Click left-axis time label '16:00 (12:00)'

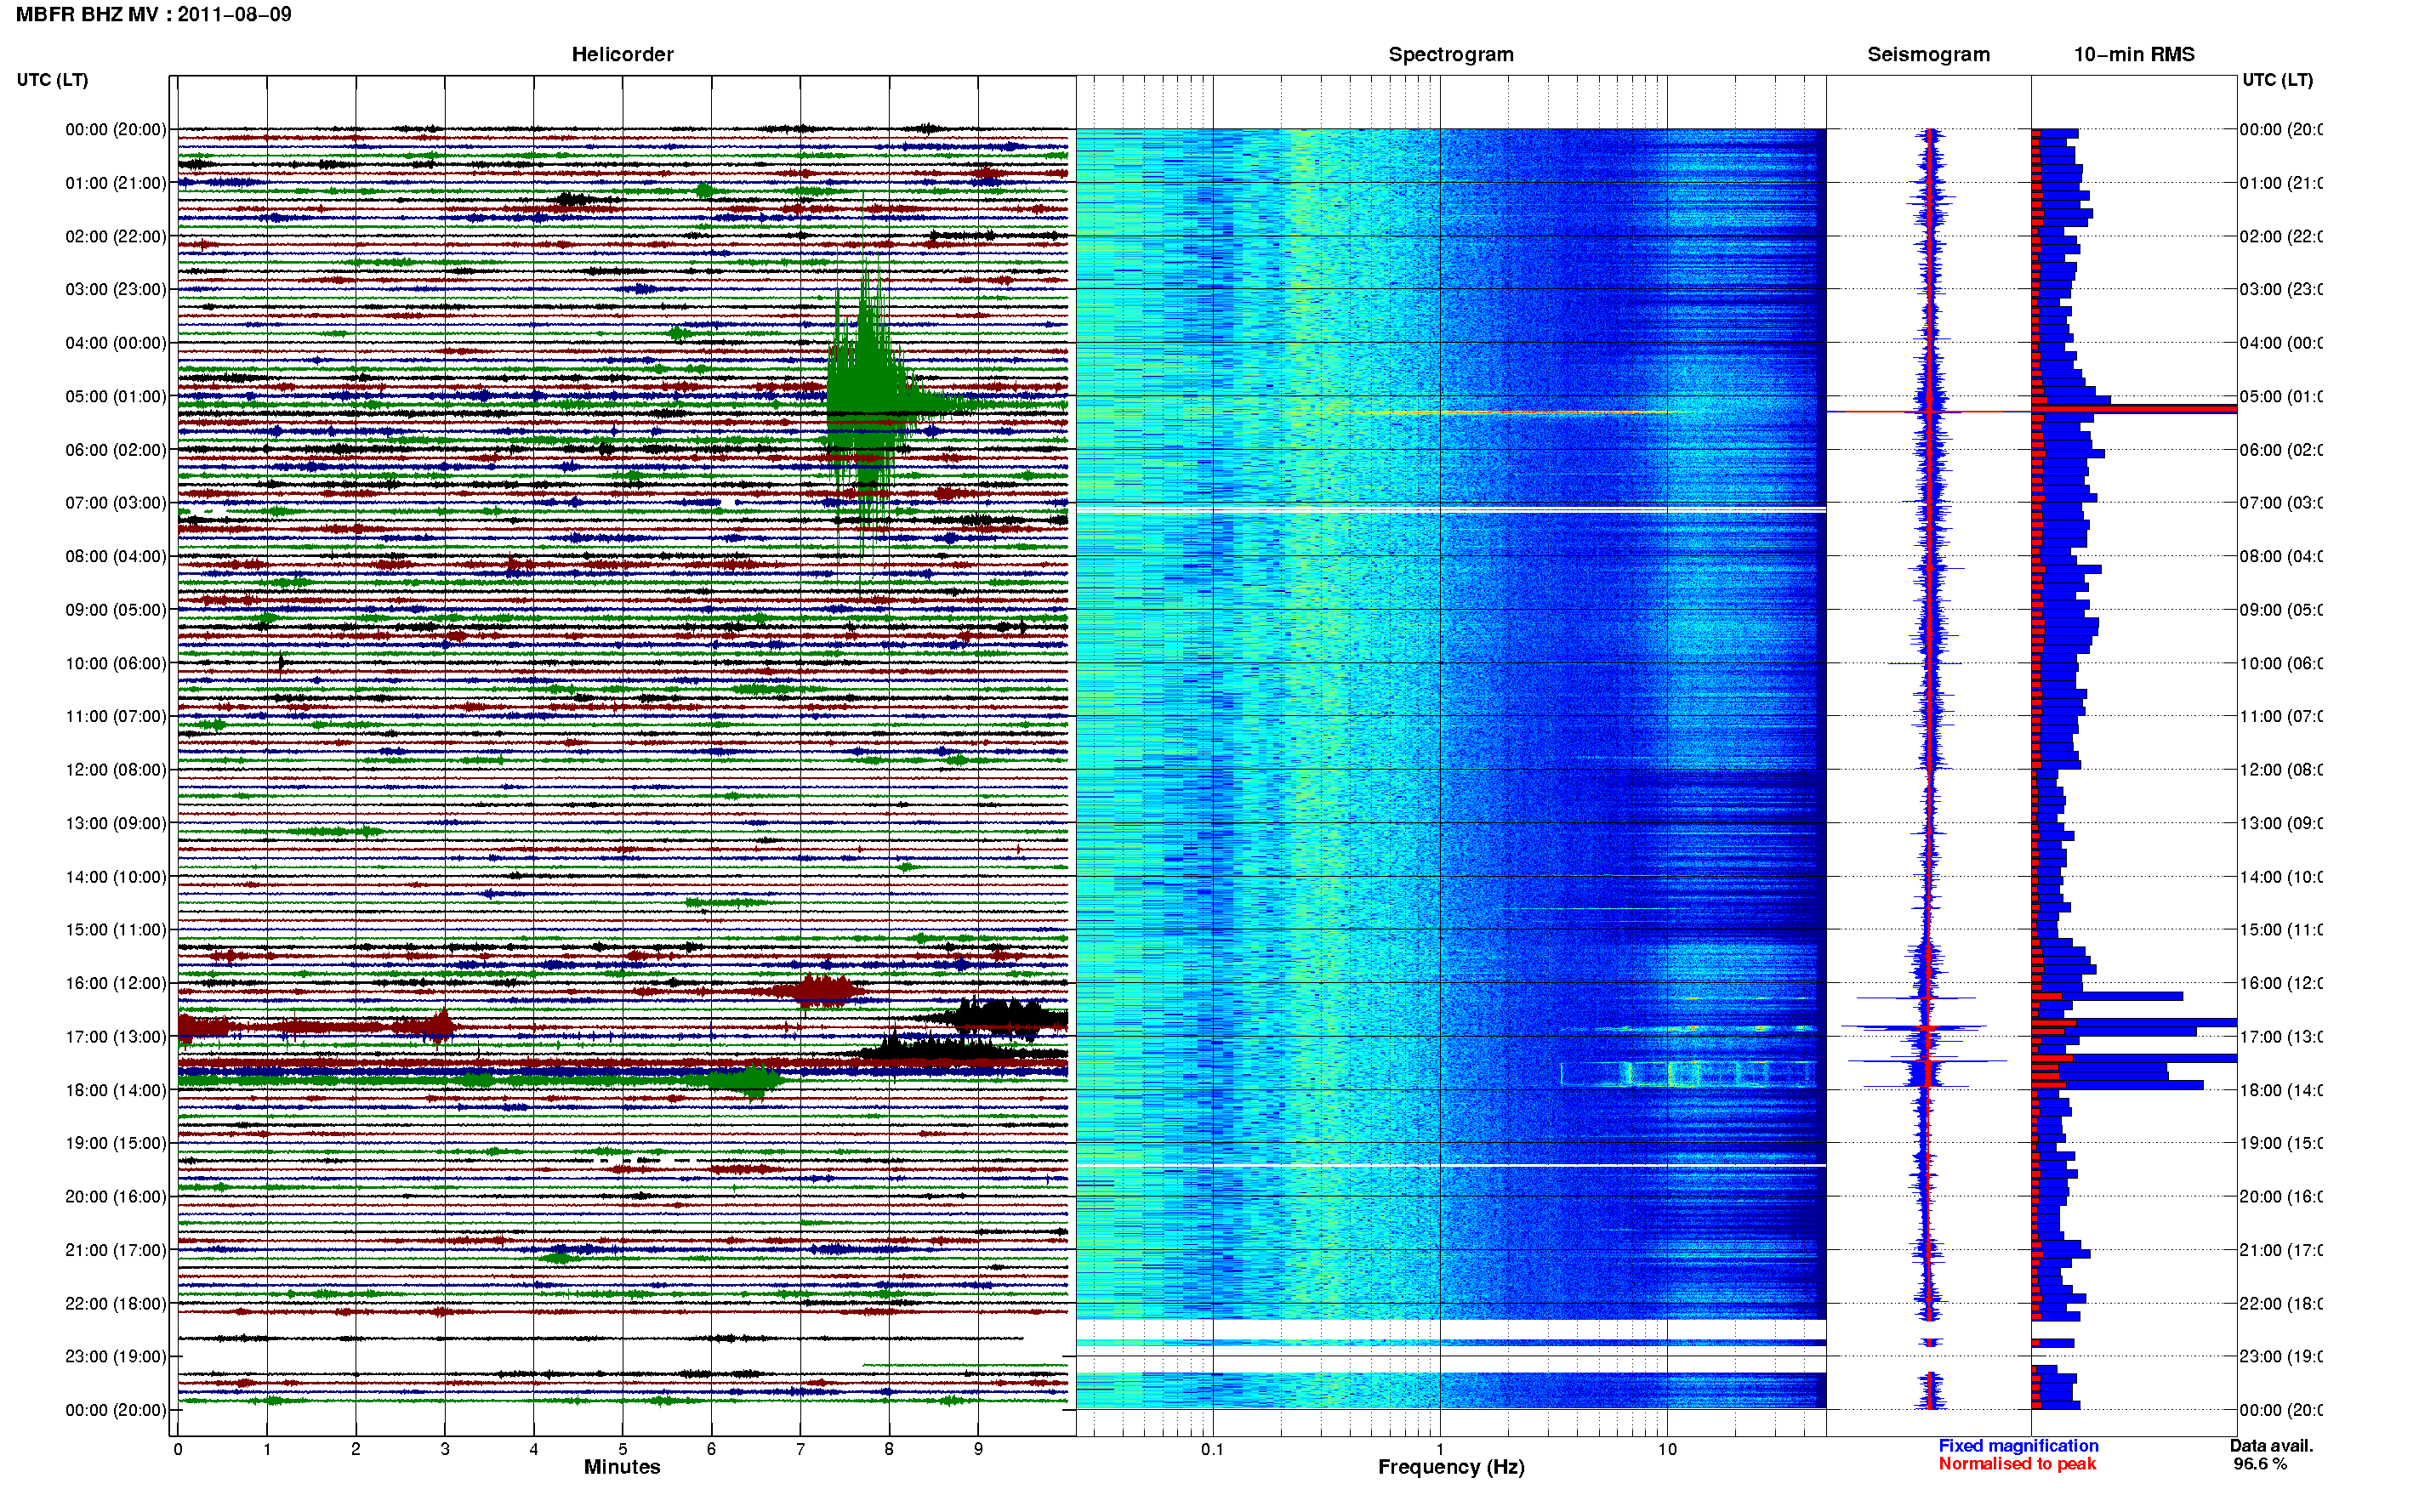click(x=116, y=983)
